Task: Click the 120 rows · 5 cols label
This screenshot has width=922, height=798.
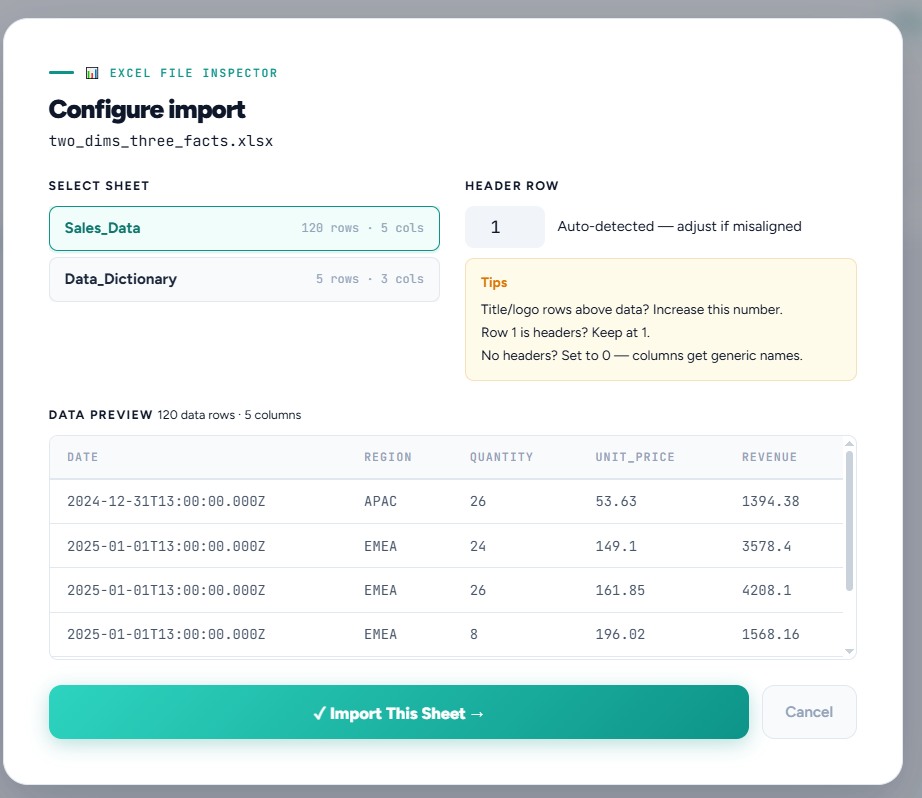Action: pyautogui.click(x=364, y=228)
